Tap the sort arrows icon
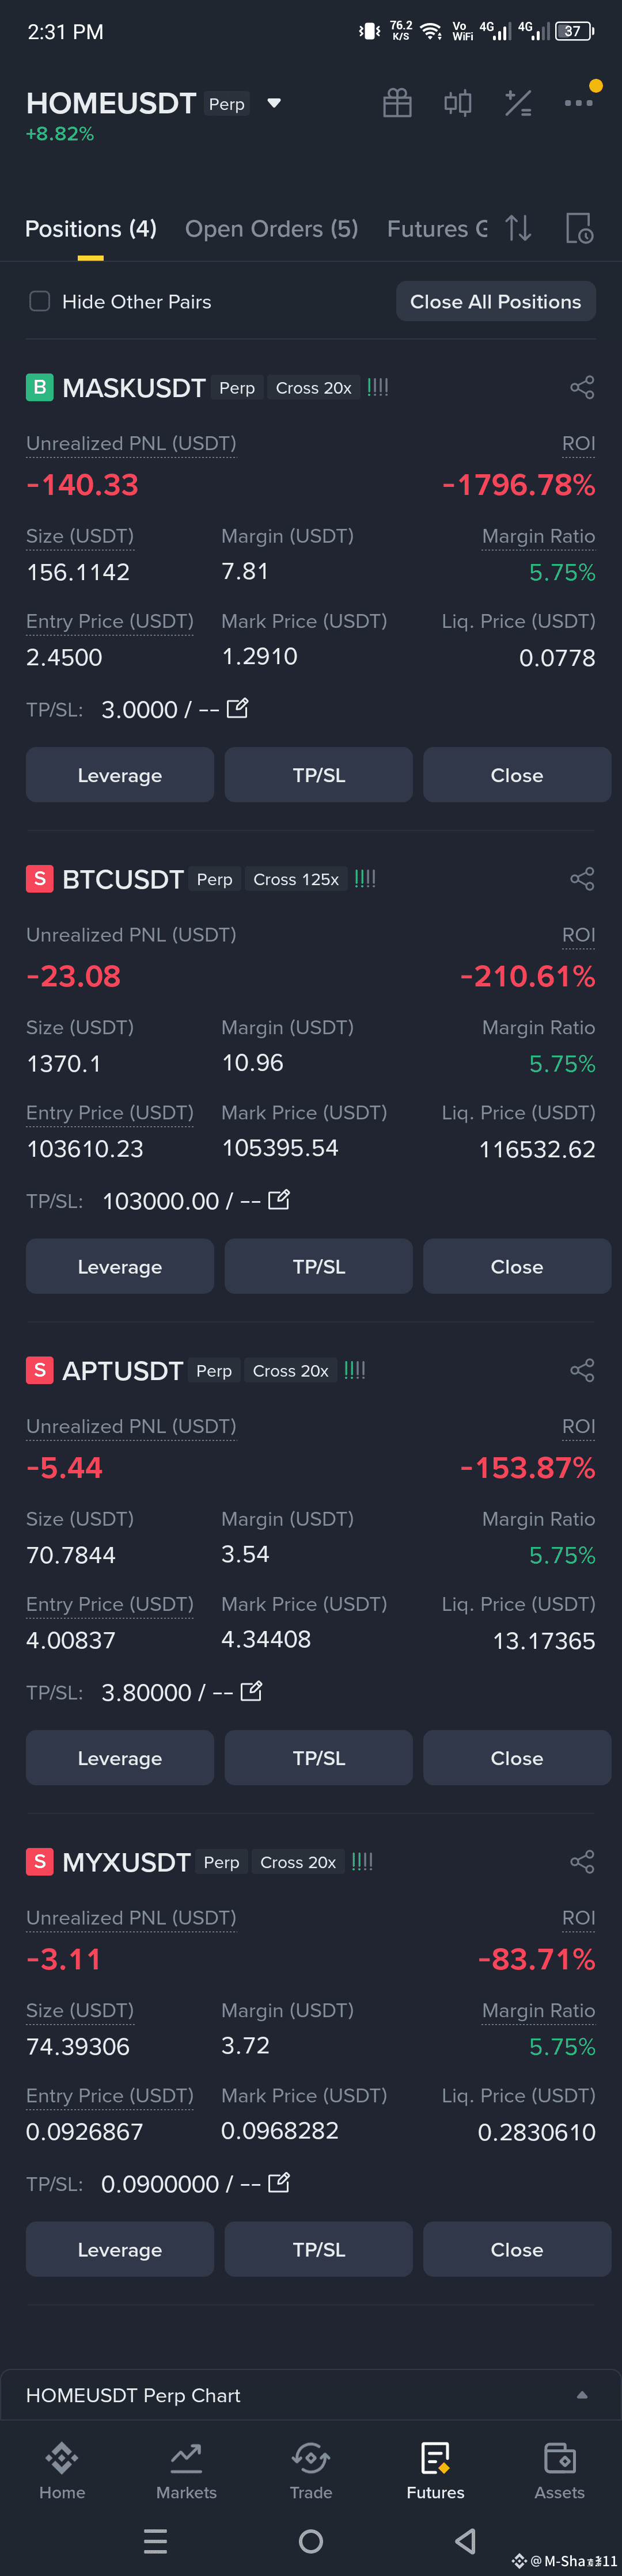 pyautogui.click(x=518, y=228)
